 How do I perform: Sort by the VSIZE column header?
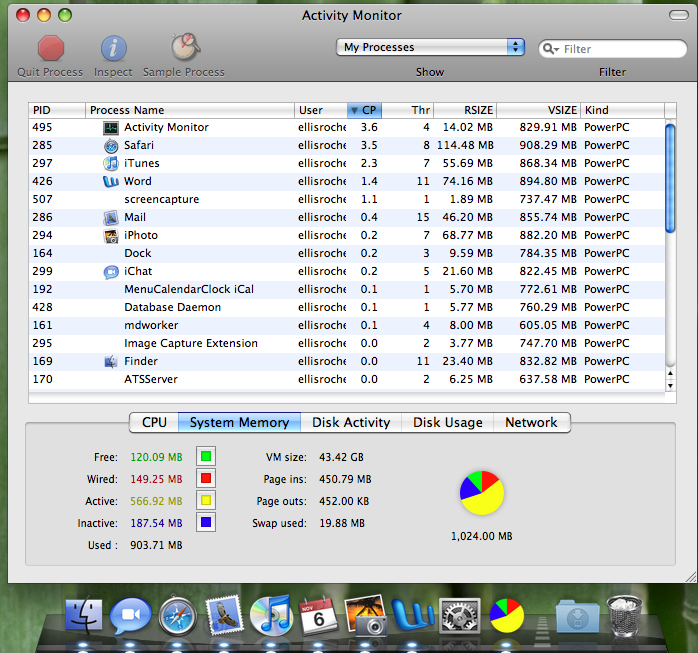539,110
